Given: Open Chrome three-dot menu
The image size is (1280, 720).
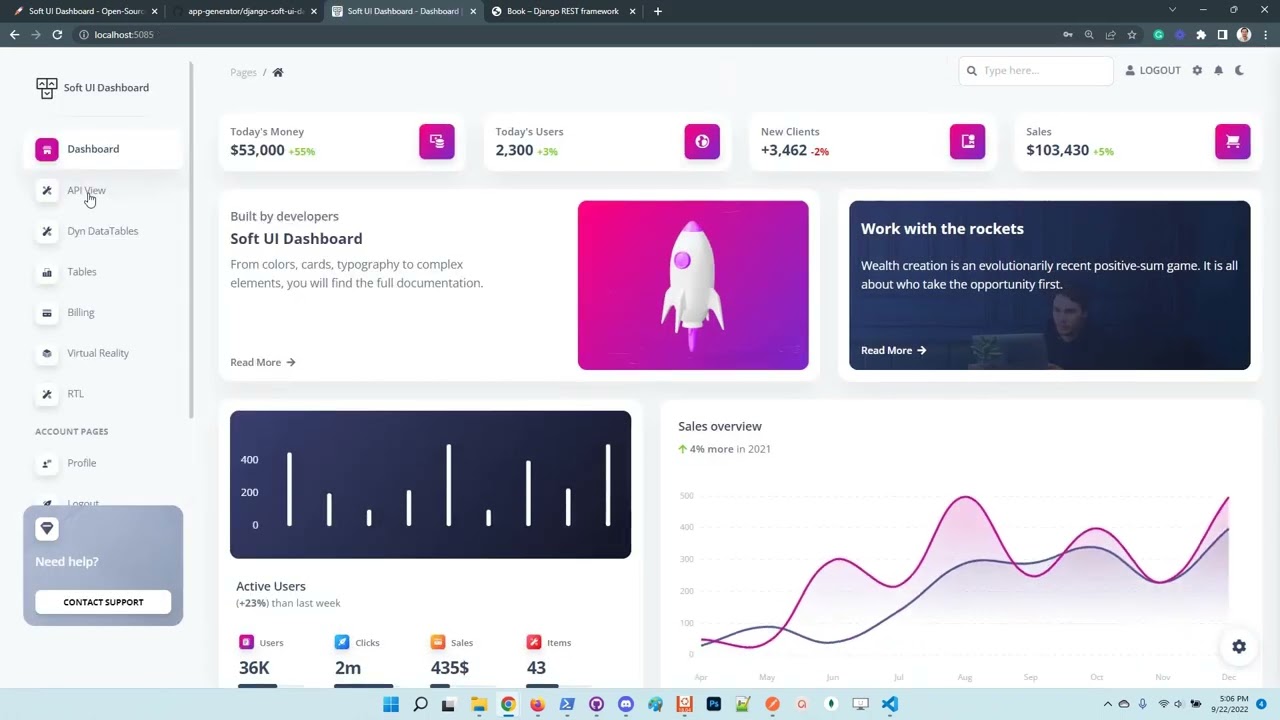Looking at the screenshot, I should pyautogui.click(x=1265, y=34).
